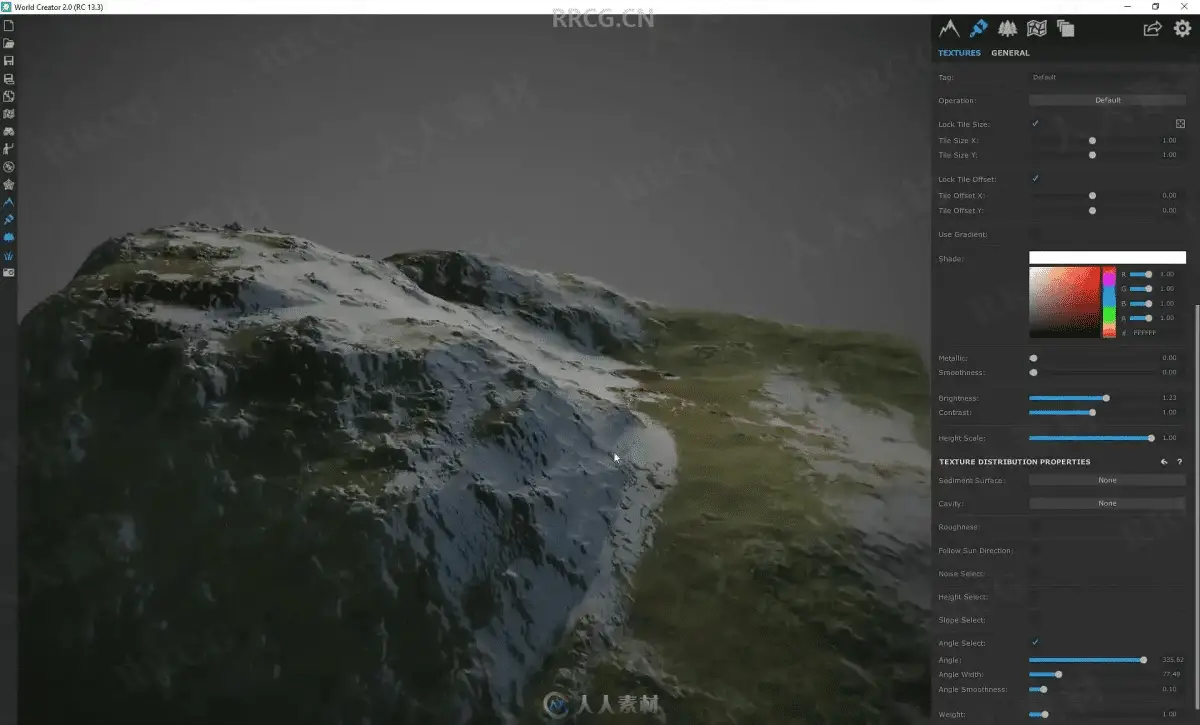Viewport: 1200px width, 725px height.
Task: Click the camera screenshot icon
Action: 8,272
